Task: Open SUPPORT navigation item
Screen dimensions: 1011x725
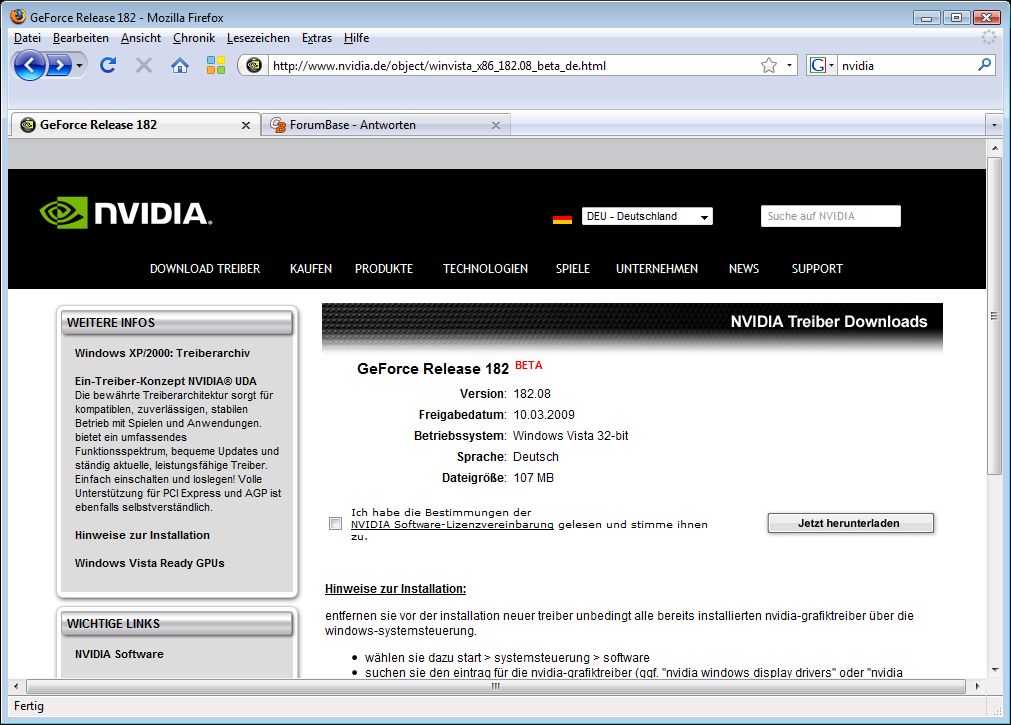Action: 817,268
